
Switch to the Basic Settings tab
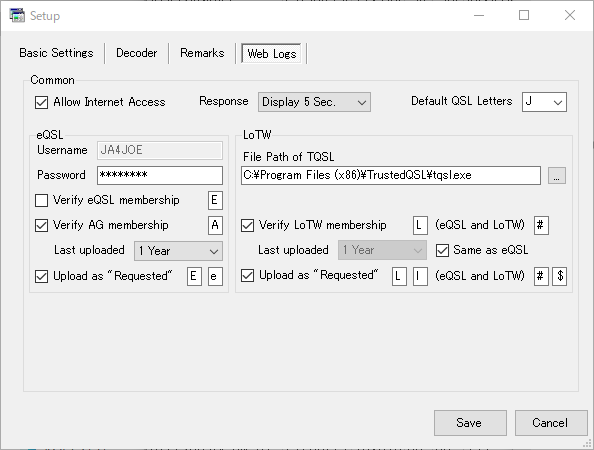(x=56, y=53)
